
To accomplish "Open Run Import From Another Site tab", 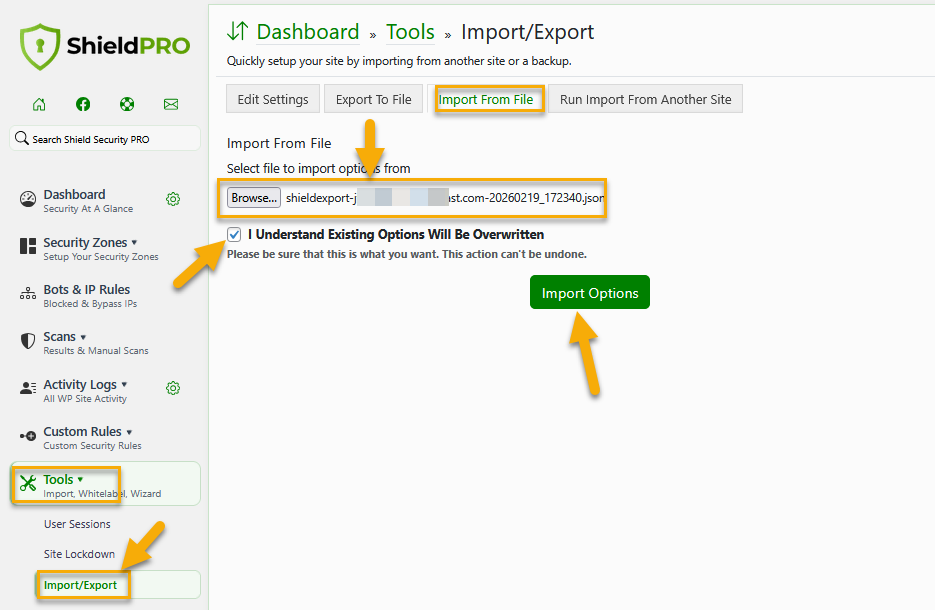I will (645, 99).
